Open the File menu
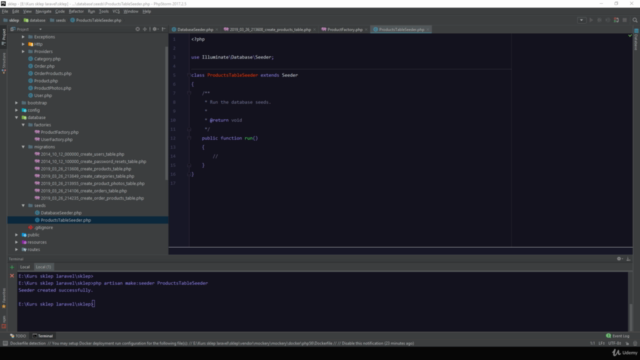Viewport: 640px width, 360px height. (x=5, y=11)
